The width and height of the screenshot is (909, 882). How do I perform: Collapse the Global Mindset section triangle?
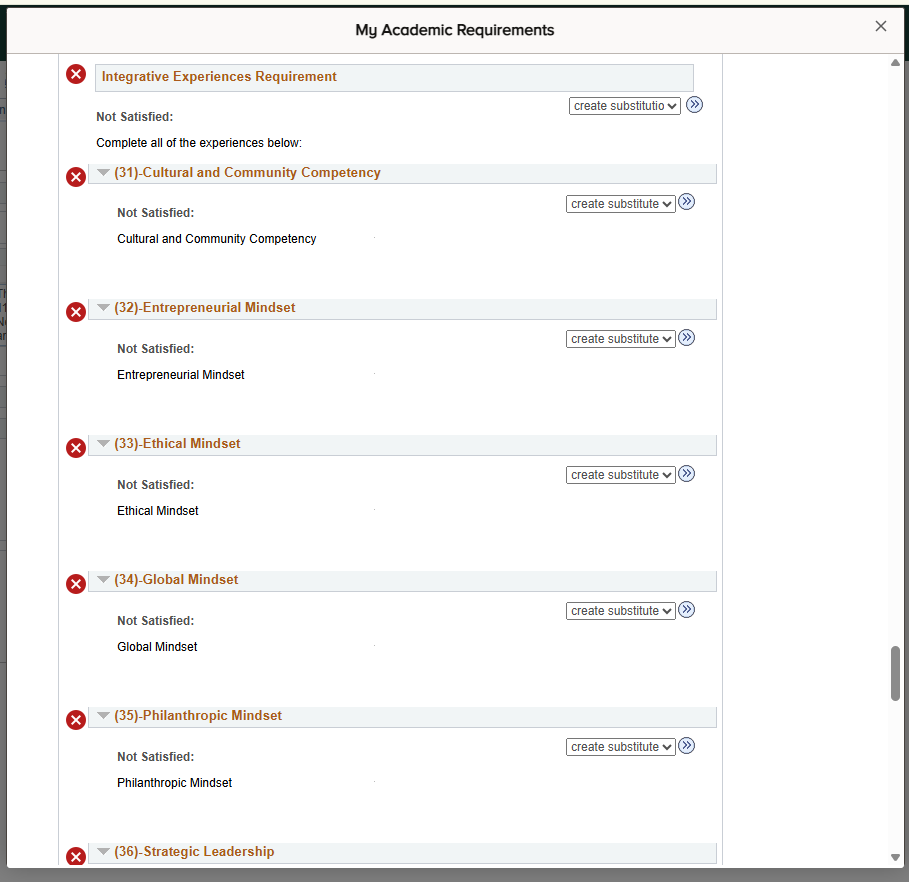pos(103,580)
